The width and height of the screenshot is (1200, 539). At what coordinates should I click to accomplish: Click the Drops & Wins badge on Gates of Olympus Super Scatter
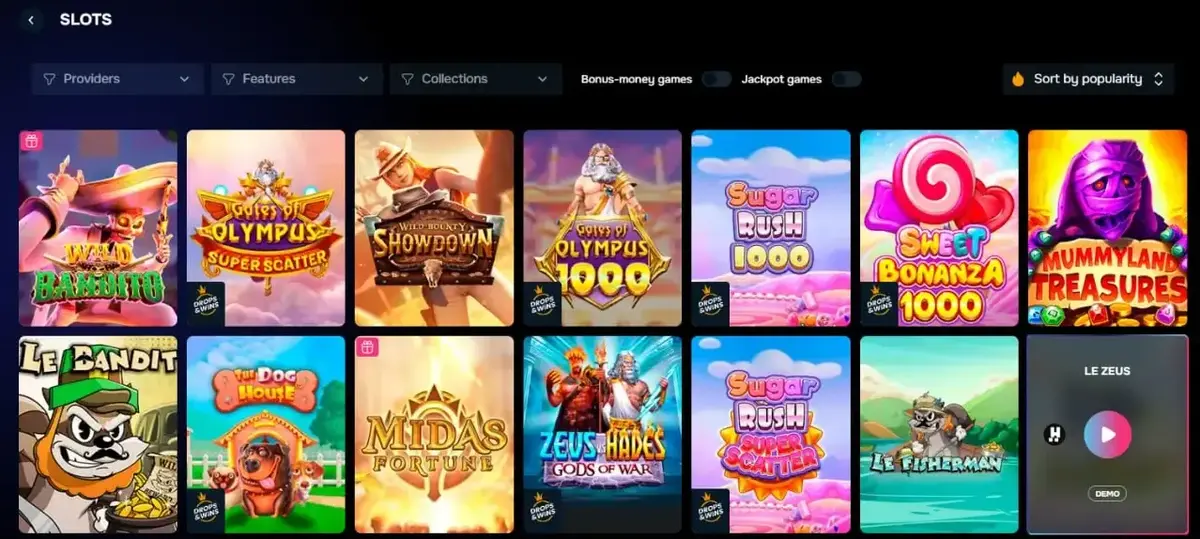206,305
